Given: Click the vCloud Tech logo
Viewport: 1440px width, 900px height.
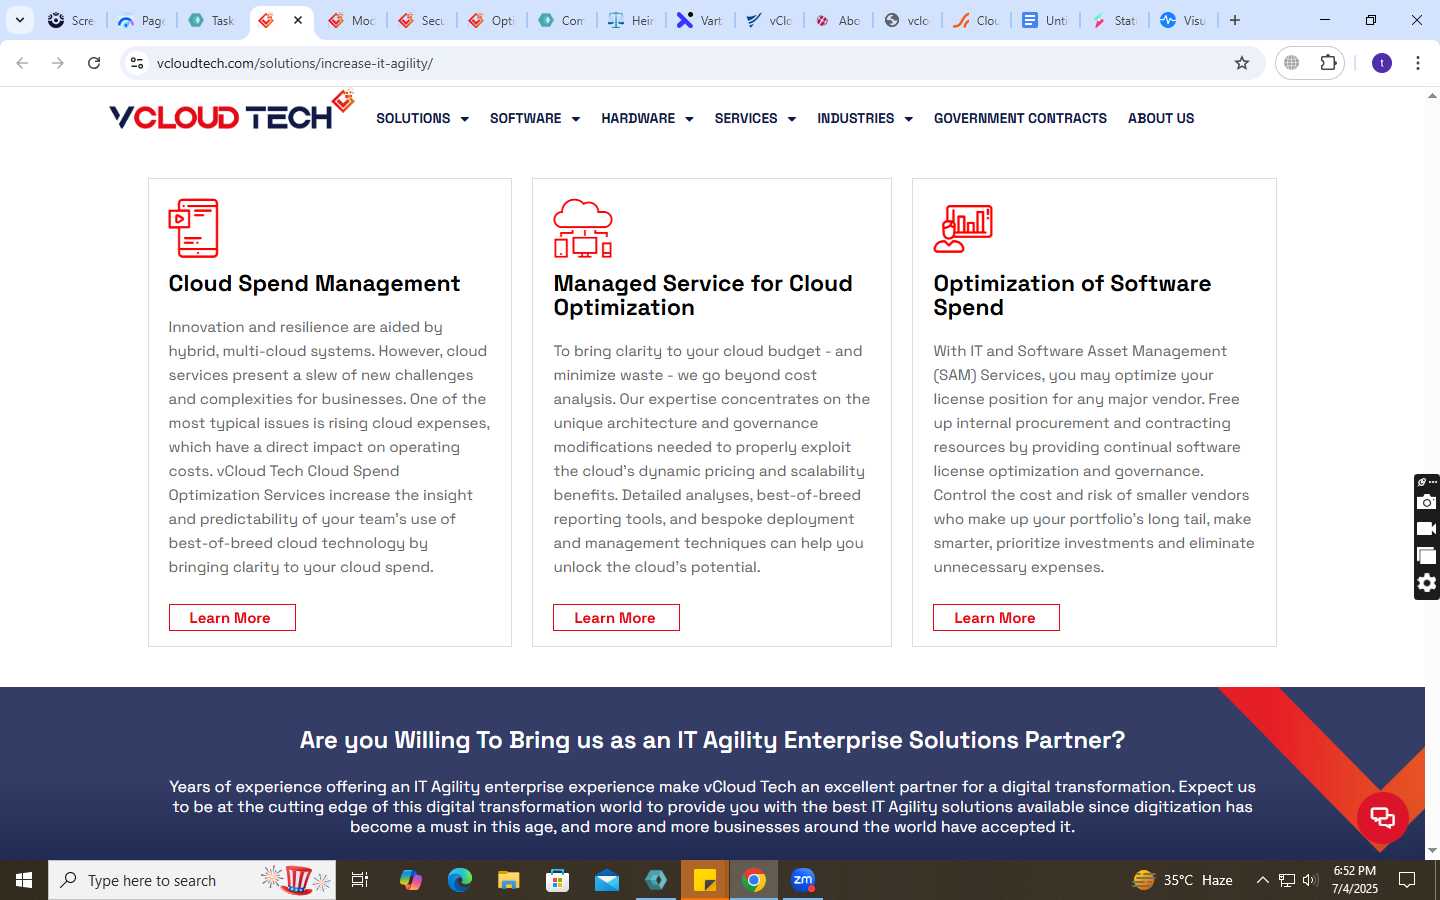Looking at the screenshot, I should coord(231,112).
